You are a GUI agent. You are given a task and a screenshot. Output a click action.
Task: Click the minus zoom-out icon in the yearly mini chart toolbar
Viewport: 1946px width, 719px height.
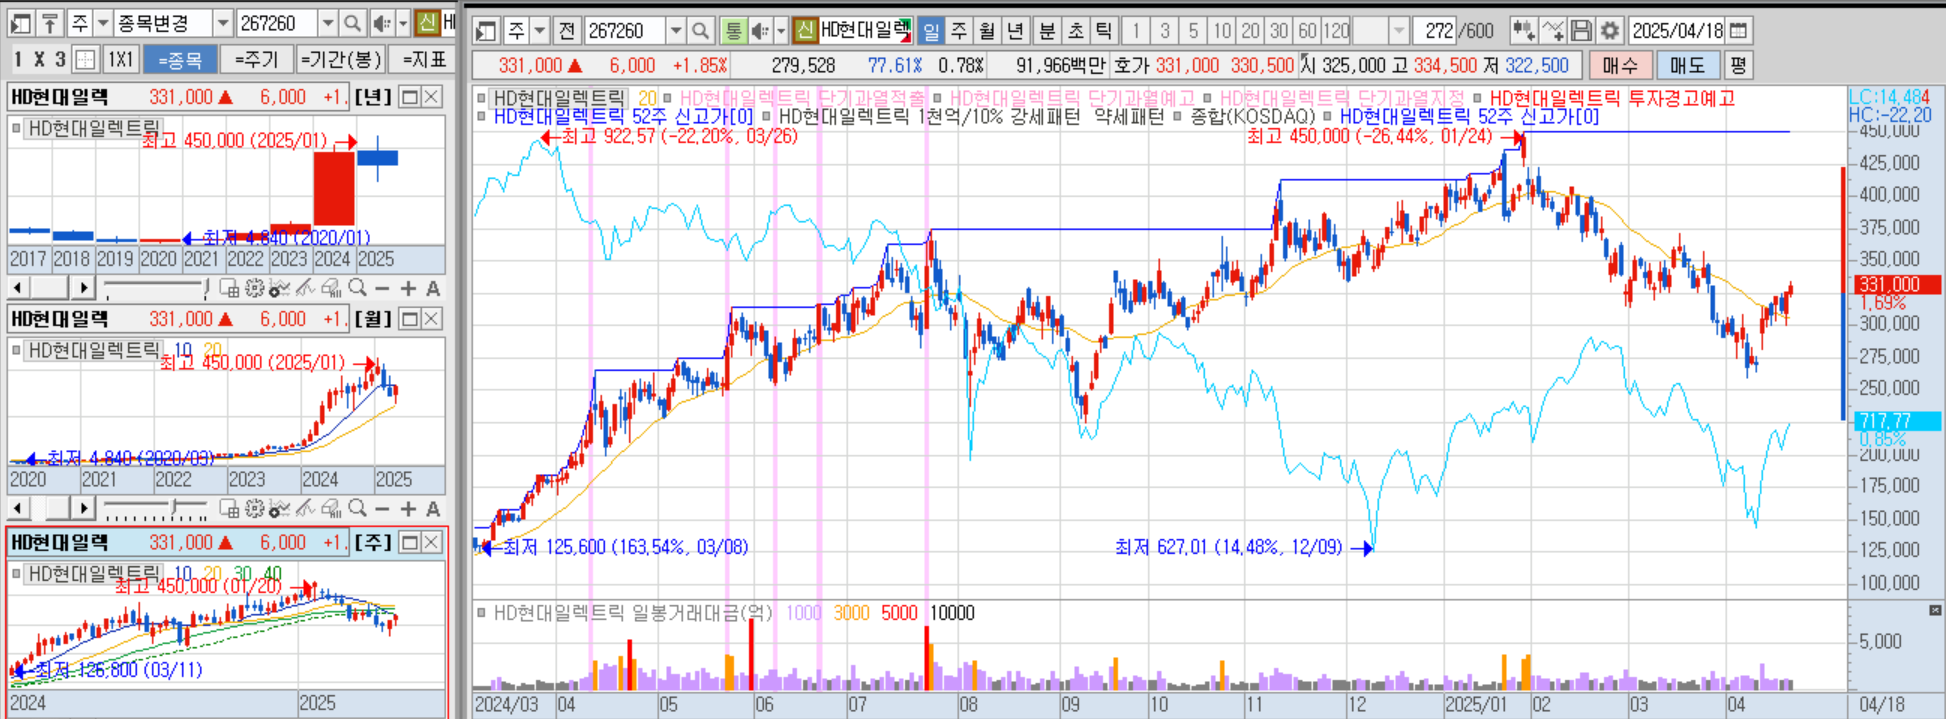tap(382, 289)
